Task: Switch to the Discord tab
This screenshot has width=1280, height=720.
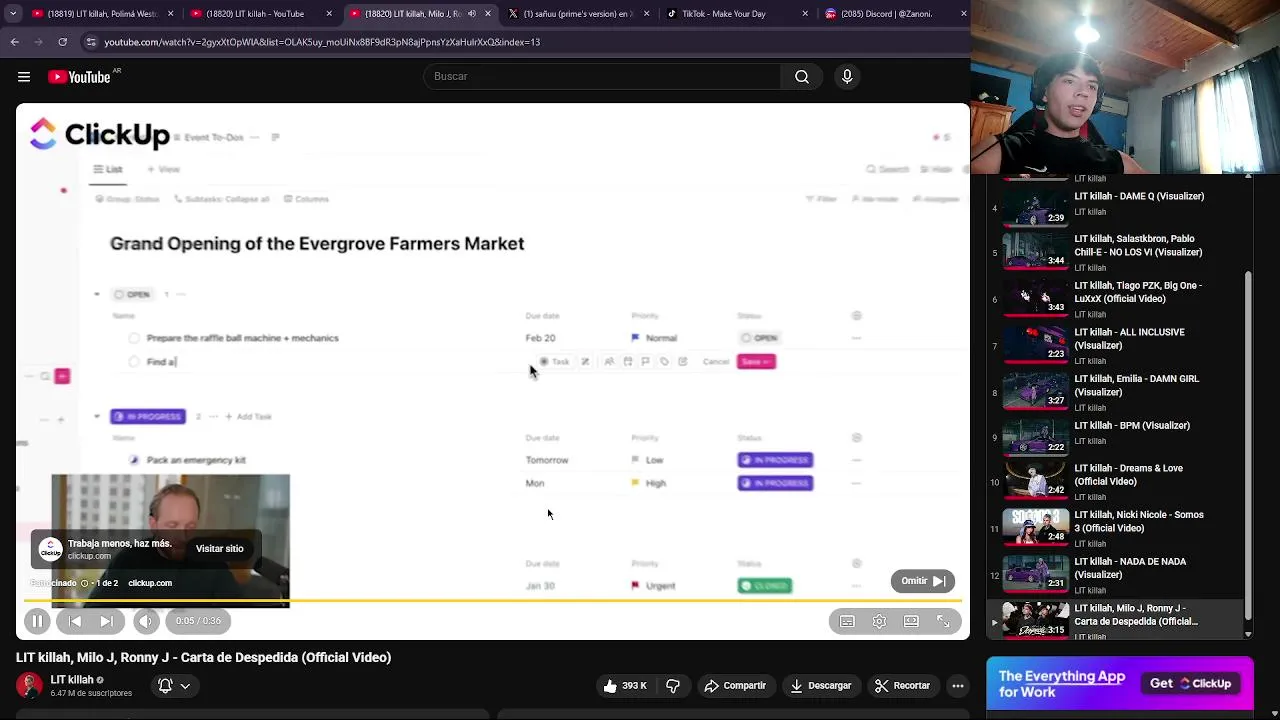Action: pyautogui.click(x=895, y=14)
